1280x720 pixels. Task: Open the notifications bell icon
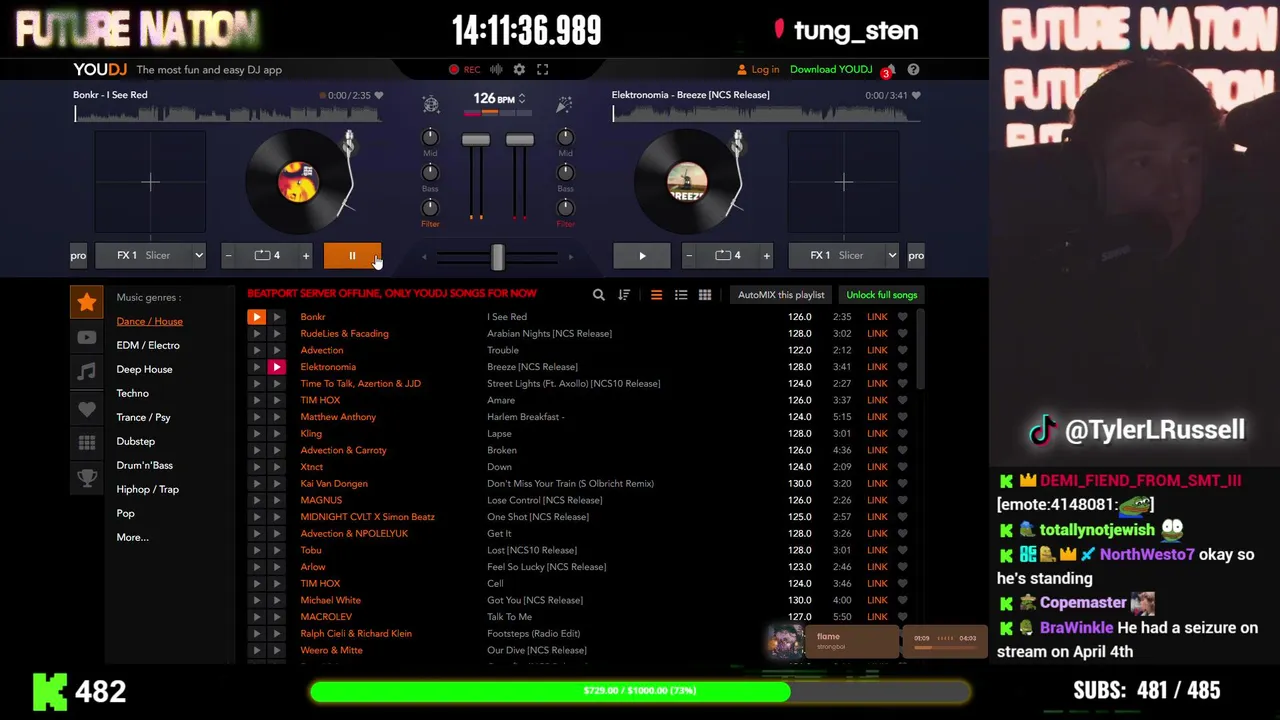click(889, 70)
